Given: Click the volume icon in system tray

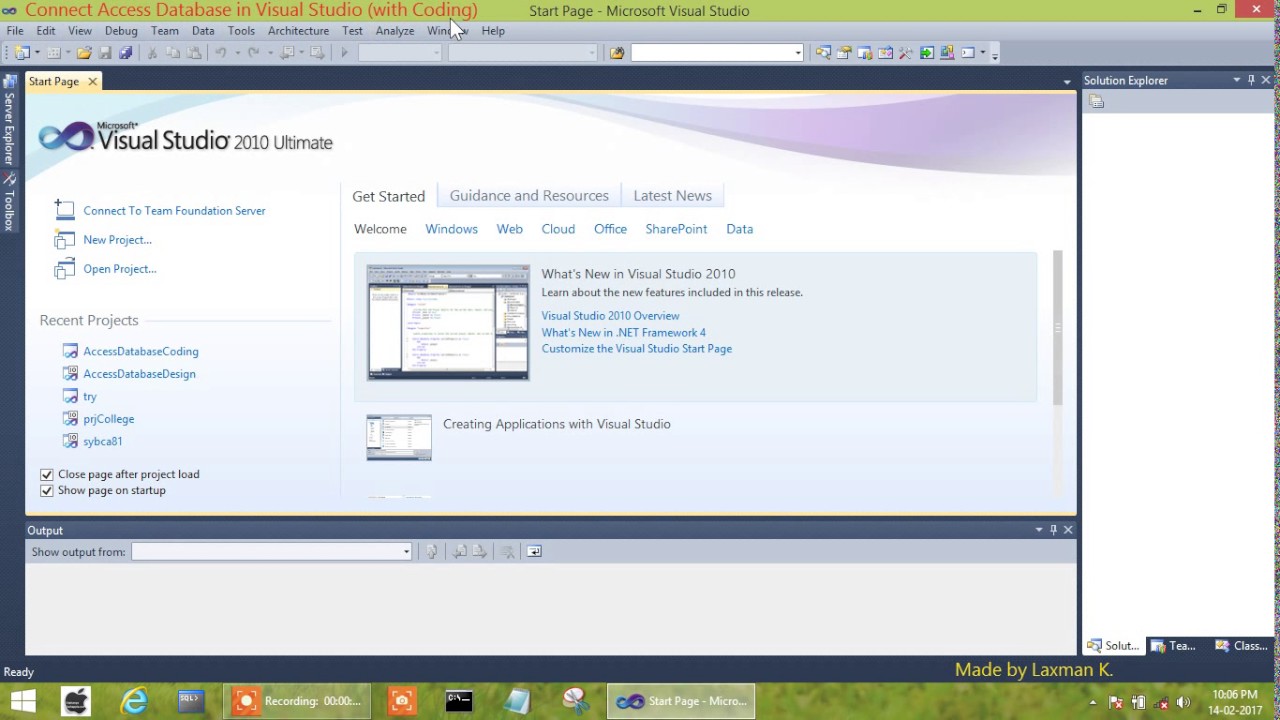Looking at the screenshot, I should 1183,702.
